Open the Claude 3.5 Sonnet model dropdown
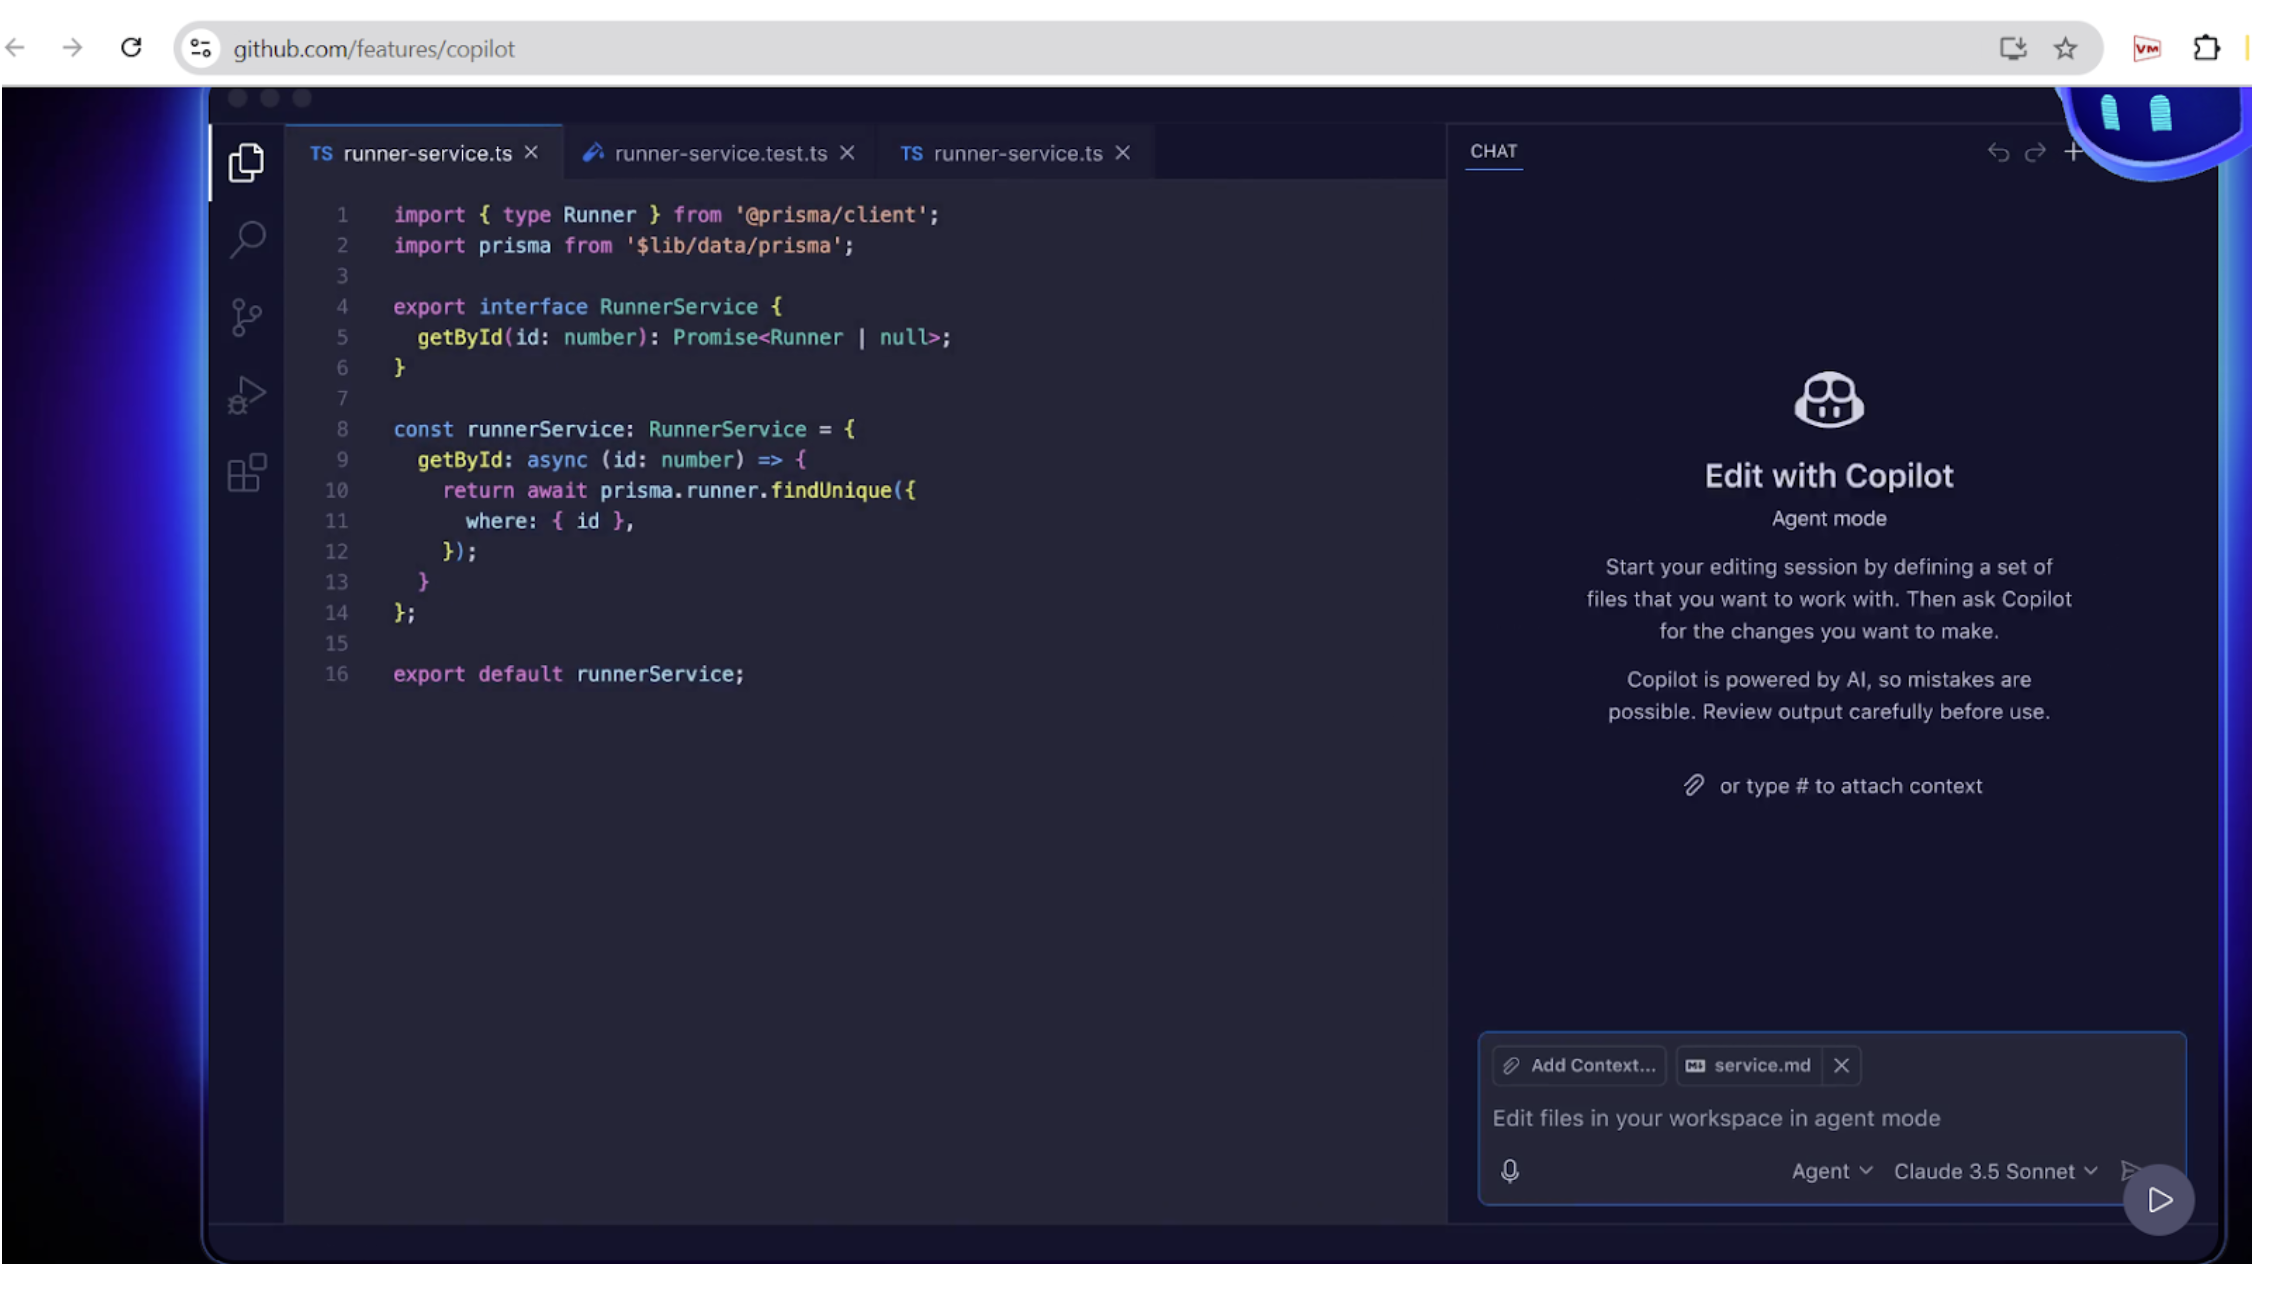This screenshot has width=2282, height=1312. [1995, 1171]
